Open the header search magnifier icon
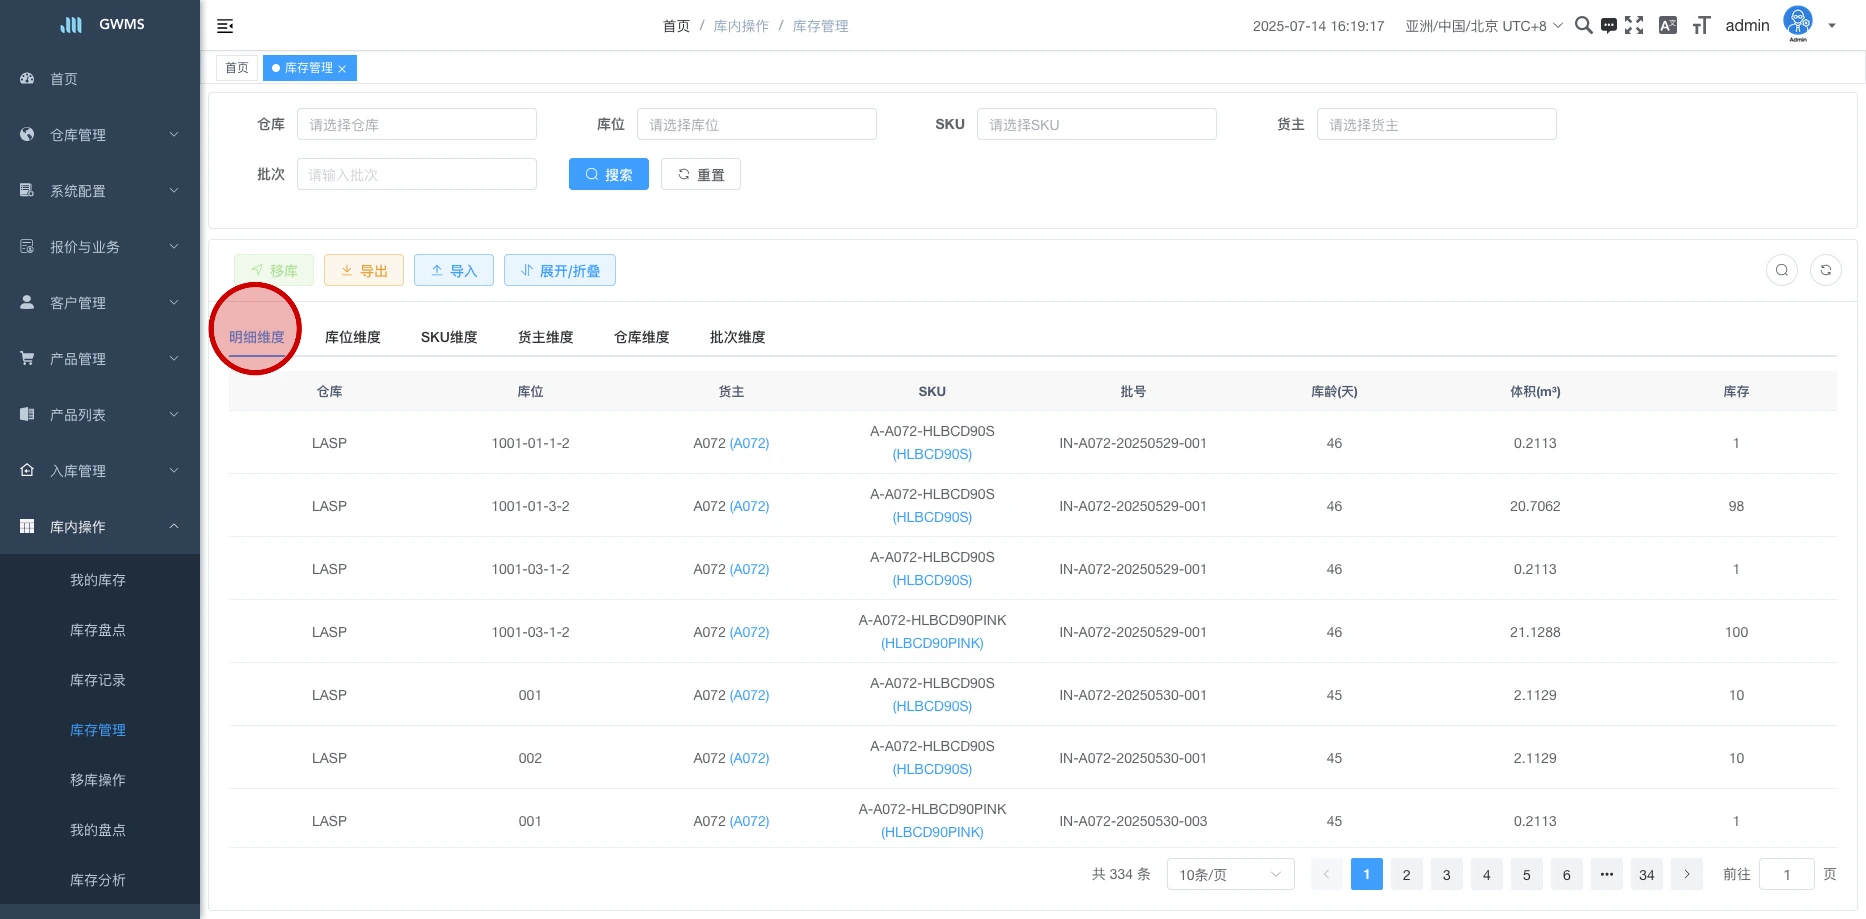 tap(1583, 26)
